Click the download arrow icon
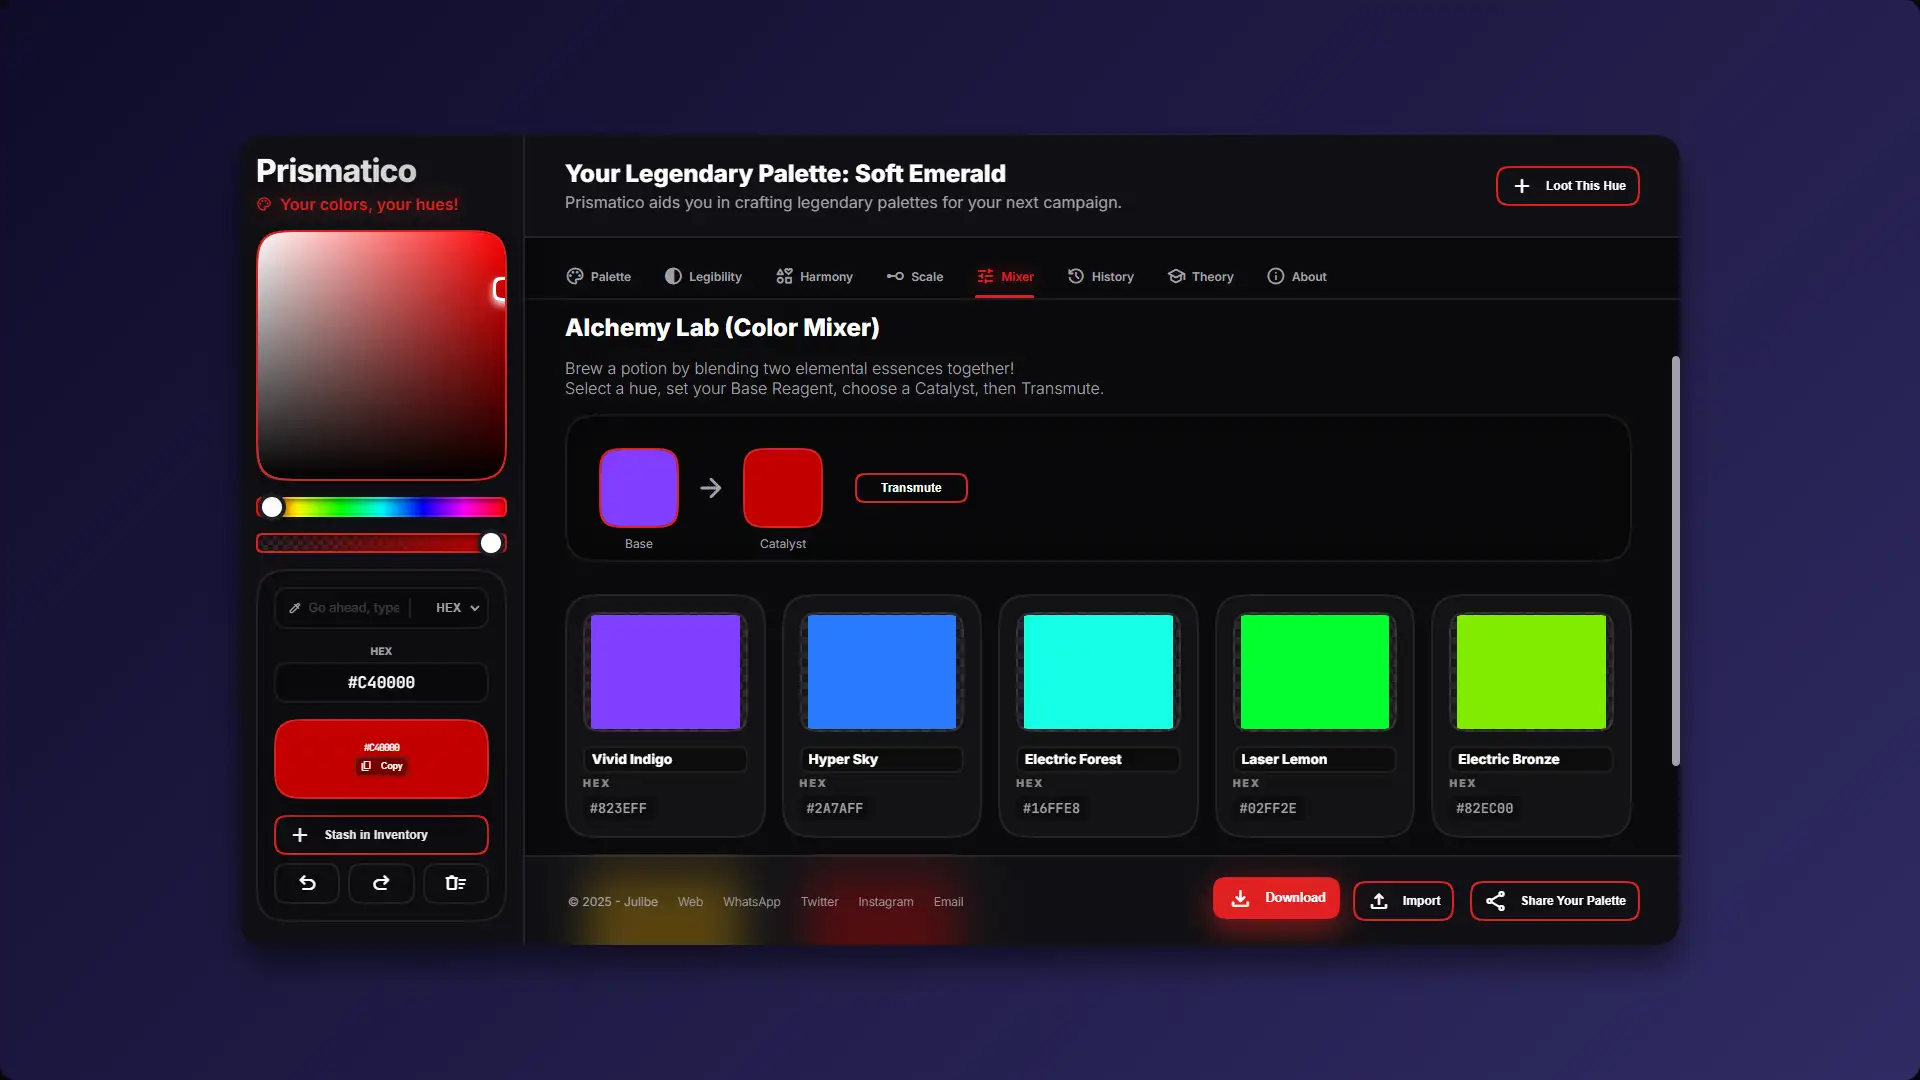 (x=1240, y=898)
